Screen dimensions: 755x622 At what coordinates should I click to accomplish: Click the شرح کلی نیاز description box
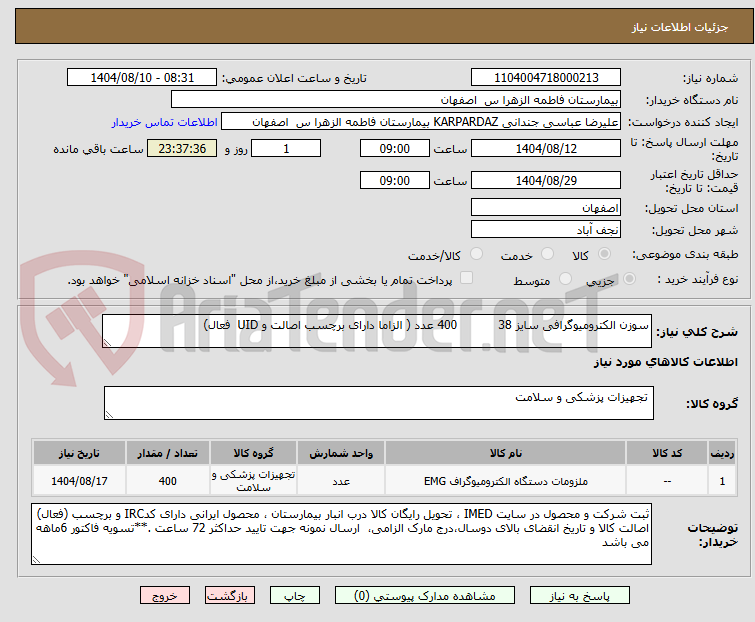click(377, 331)
